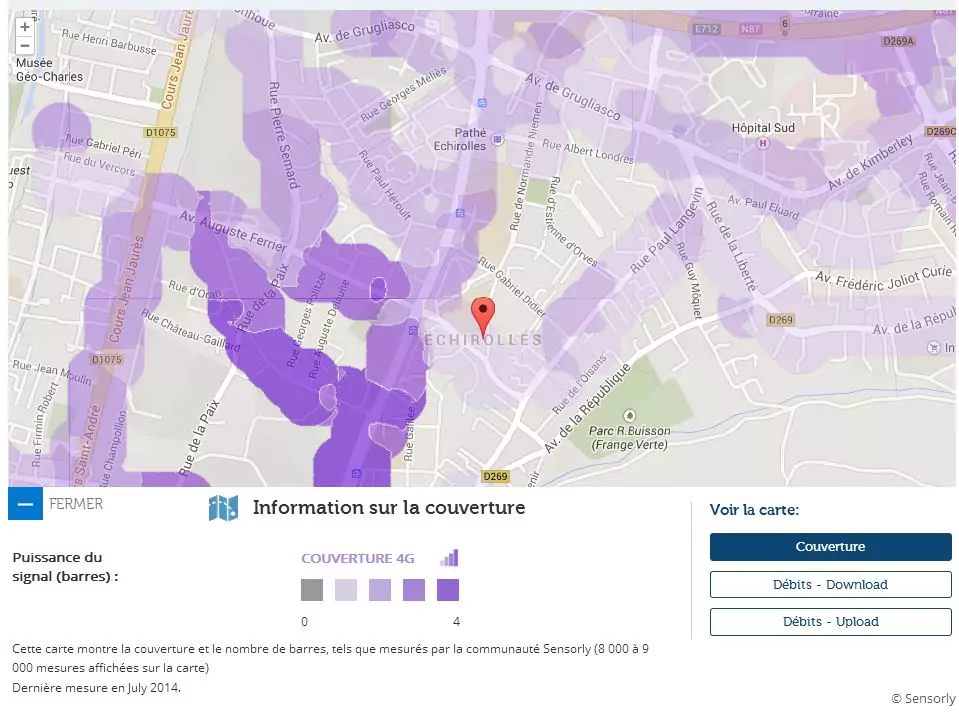Select the middle light purple legend swatch
This screenshot has height=712, width=959.
tap(380, 590)
